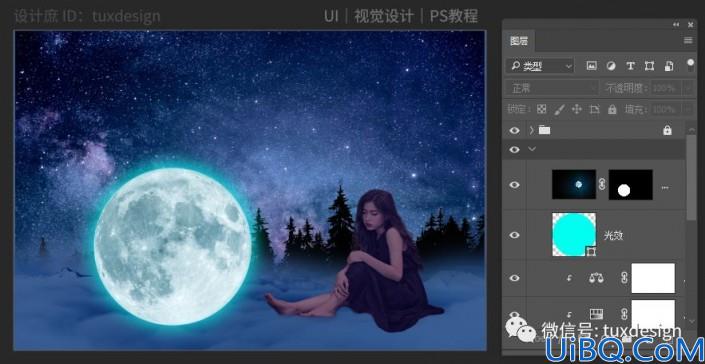
Task: Collapse the open group chevron
Action: point(532,149)
